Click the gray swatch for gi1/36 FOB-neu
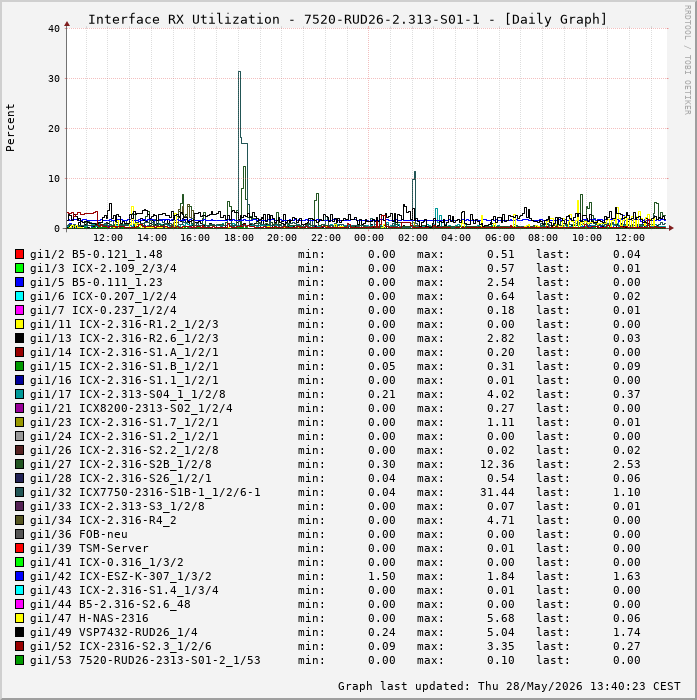The image size is (697, 700). click(x=19, y=534)
